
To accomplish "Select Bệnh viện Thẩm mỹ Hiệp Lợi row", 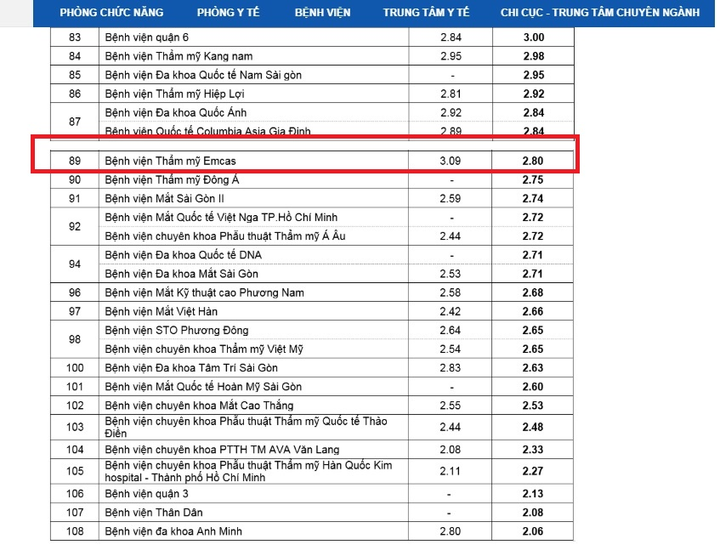I will pos(175,94).
